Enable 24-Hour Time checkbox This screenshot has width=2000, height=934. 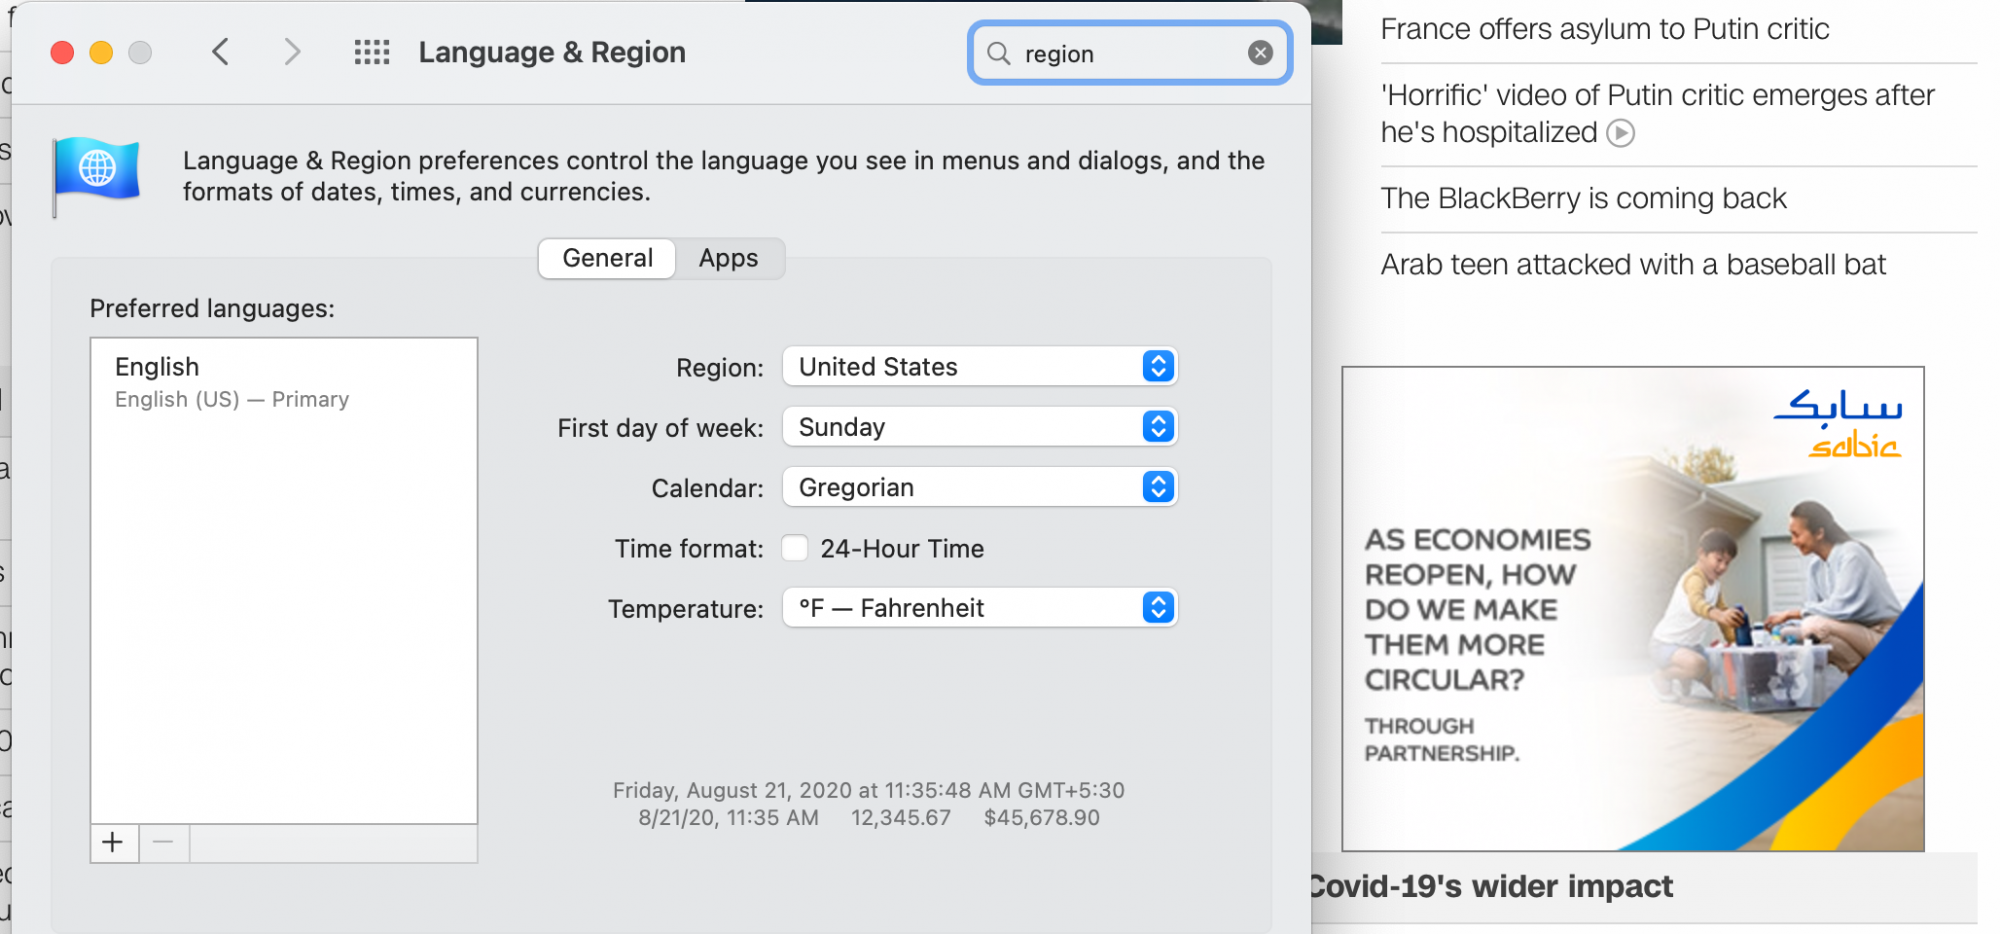[x=795, y=548]
